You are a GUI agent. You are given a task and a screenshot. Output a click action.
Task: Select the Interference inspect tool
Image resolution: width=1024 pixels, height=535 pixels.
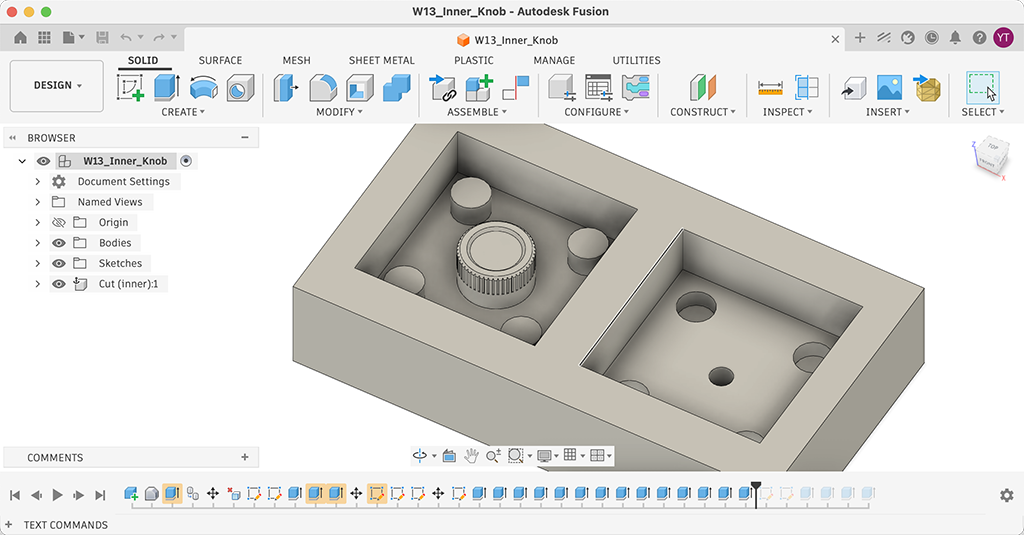[807, 88]
